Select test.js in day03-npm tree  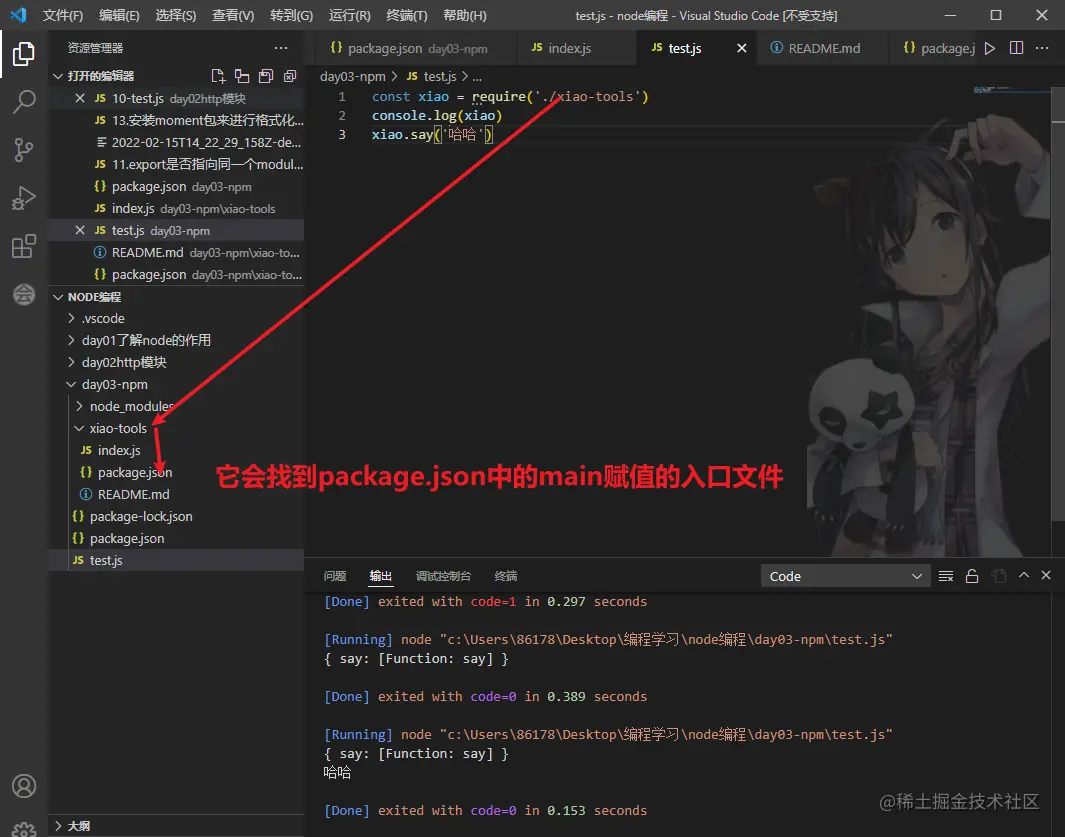[175, 560]
